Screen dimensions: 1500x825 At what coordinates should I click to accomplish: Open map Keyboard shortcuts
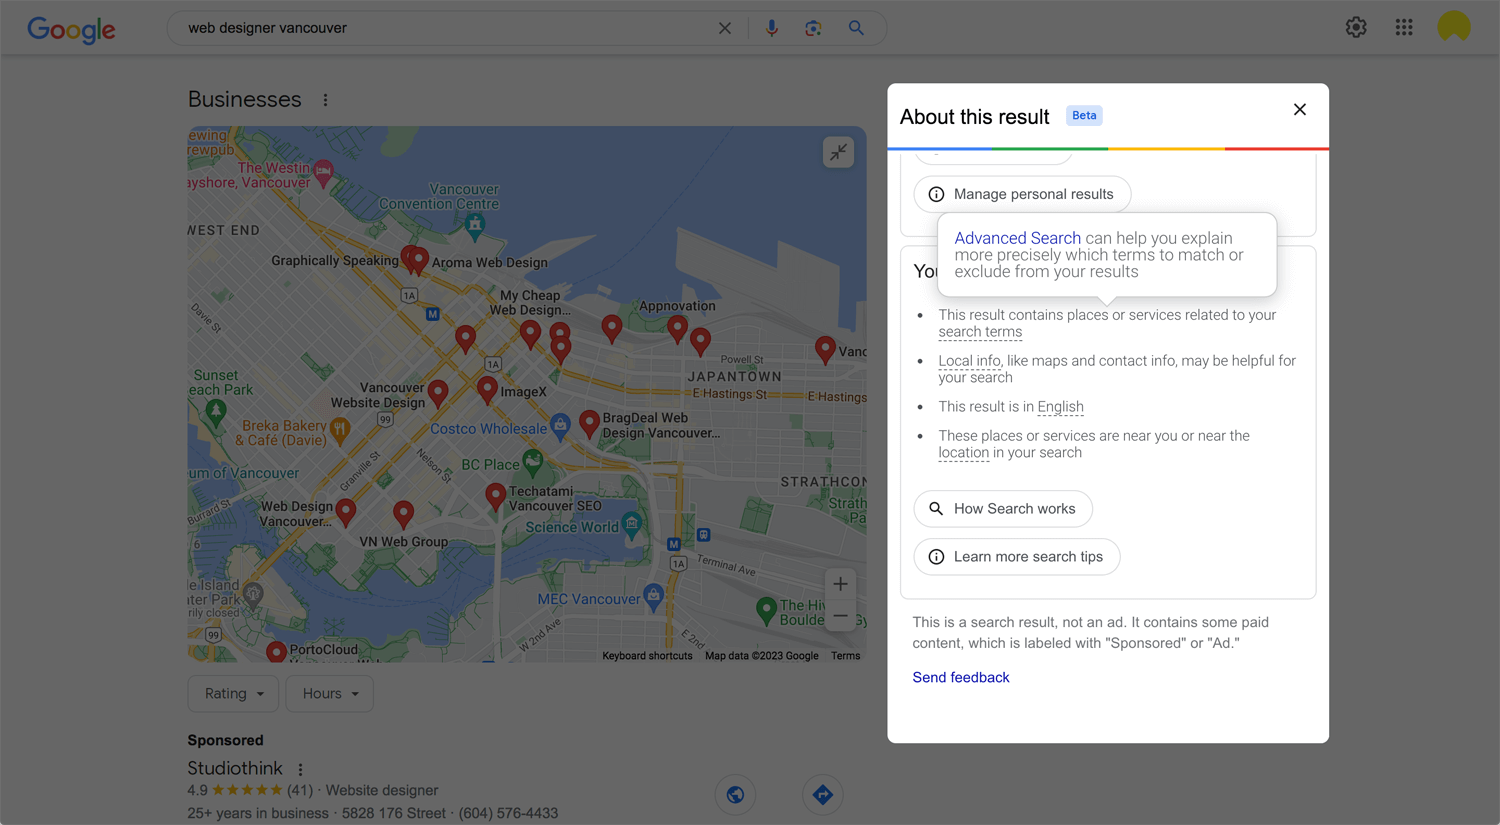point(647,656)
